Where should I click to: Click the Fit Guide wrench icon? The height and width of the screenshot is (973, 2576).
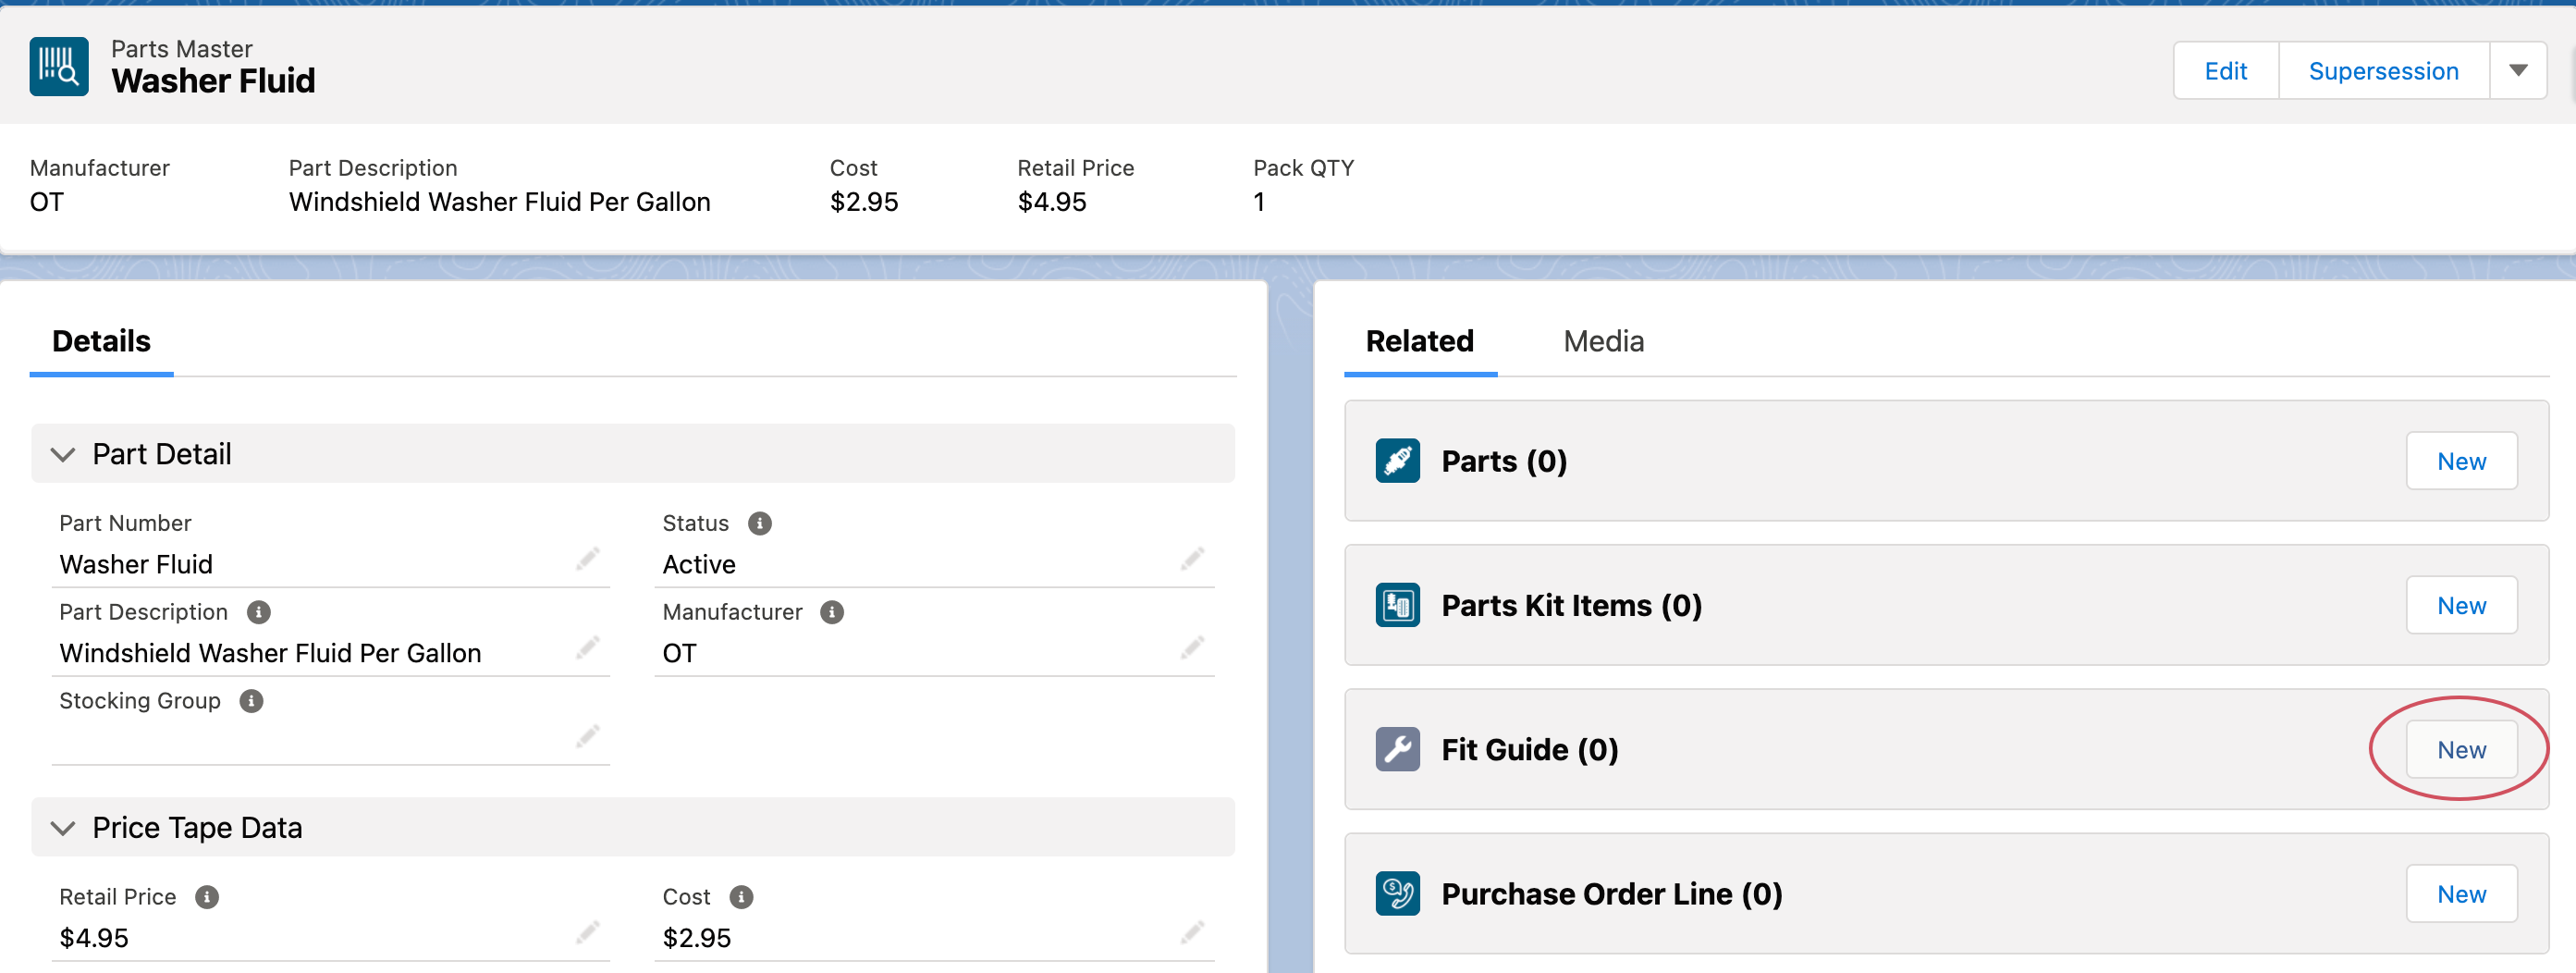pyautogui.click(x=1397, y=749)
